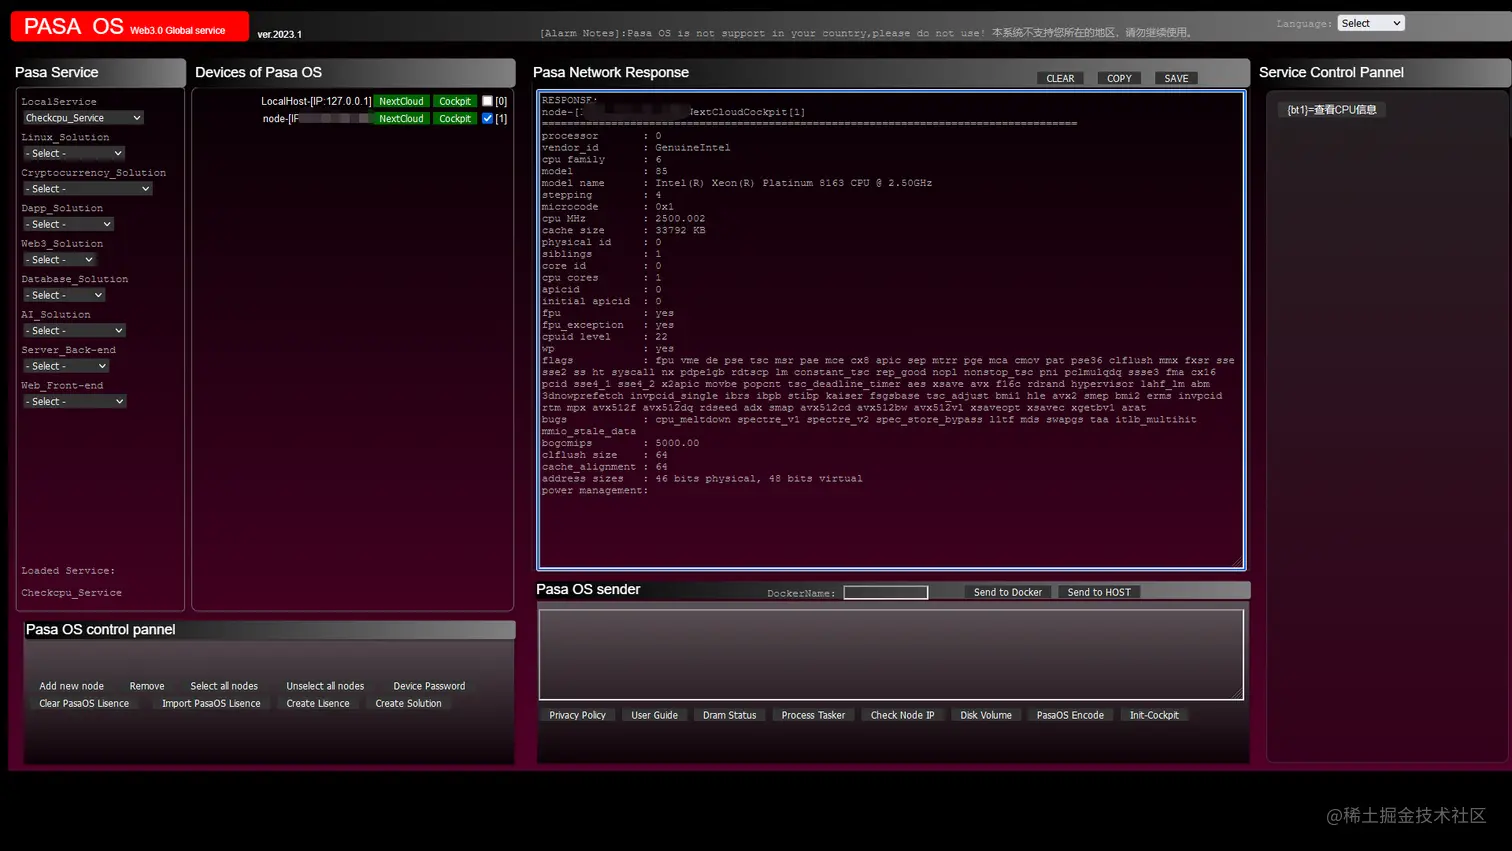Click Add new node
Screen dimensions: 1512x851
pyautogui.click(x=71, y=686)
